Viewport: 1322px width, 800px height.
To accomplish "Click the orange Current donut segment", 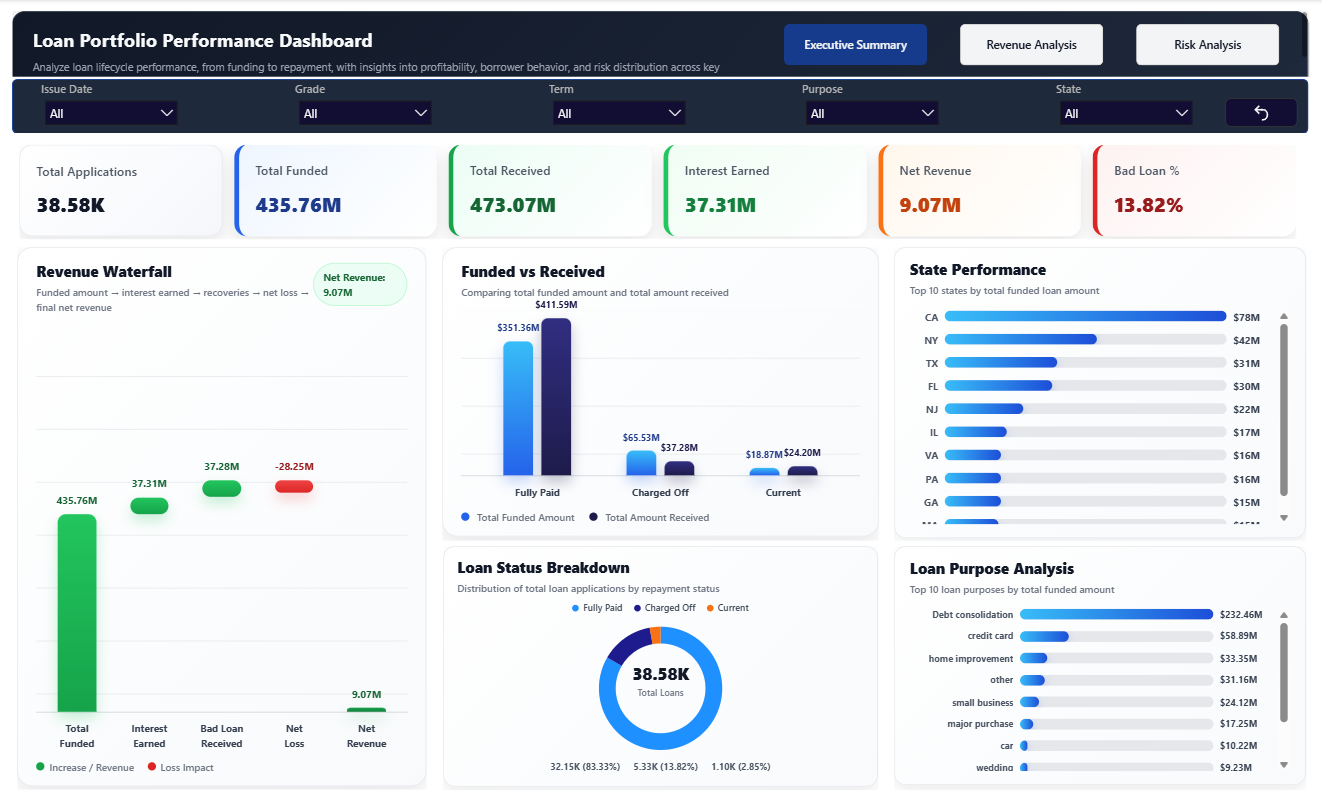I will click(x=656, y=635).
